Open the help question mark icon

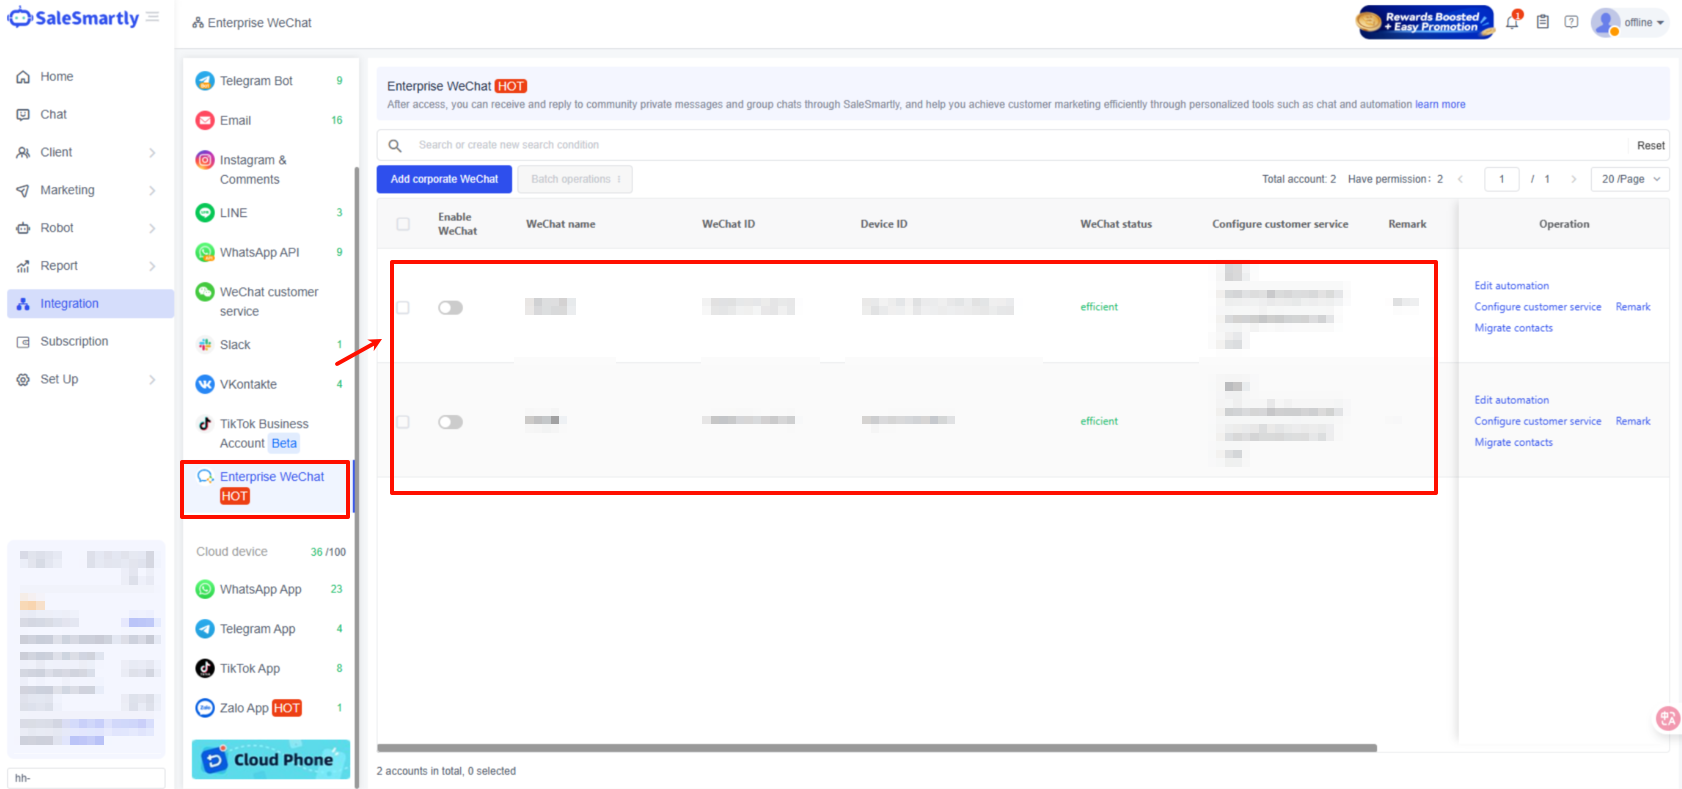pyautogui.click(x=1571, y=22)
